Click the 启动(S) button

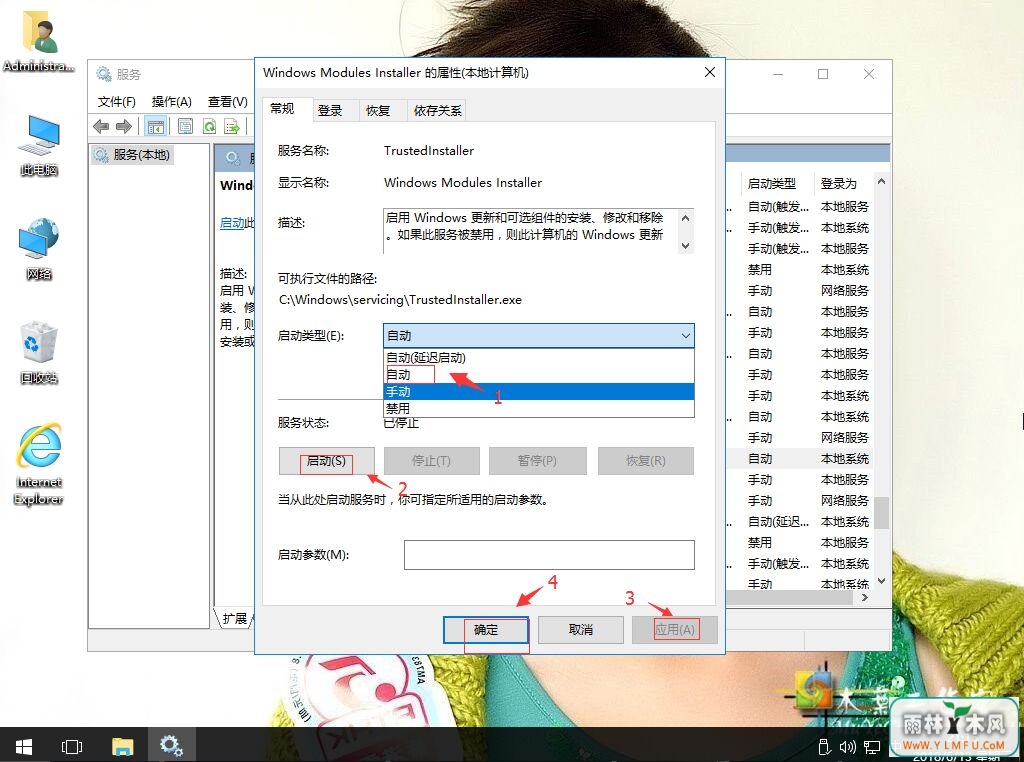coord(327,461)
